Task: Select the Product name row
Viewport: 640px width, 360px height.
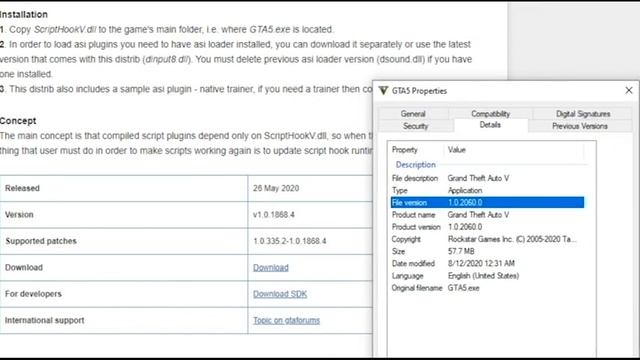Action: pyautogui.click(x=487, y=215)
